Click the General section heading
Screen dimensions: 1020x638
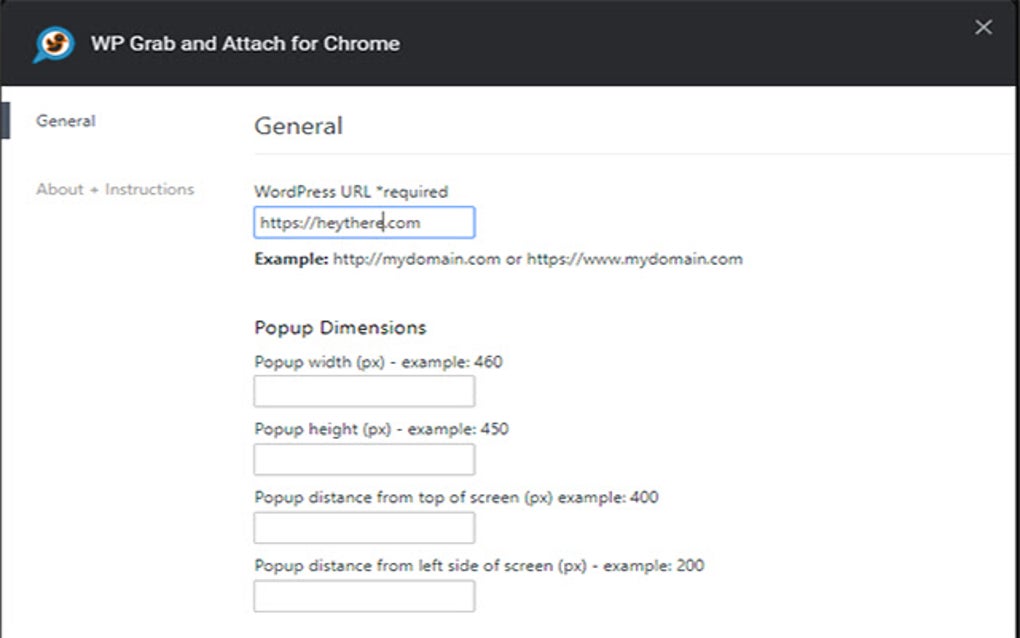pyautogui.click(x=298, y=126)
